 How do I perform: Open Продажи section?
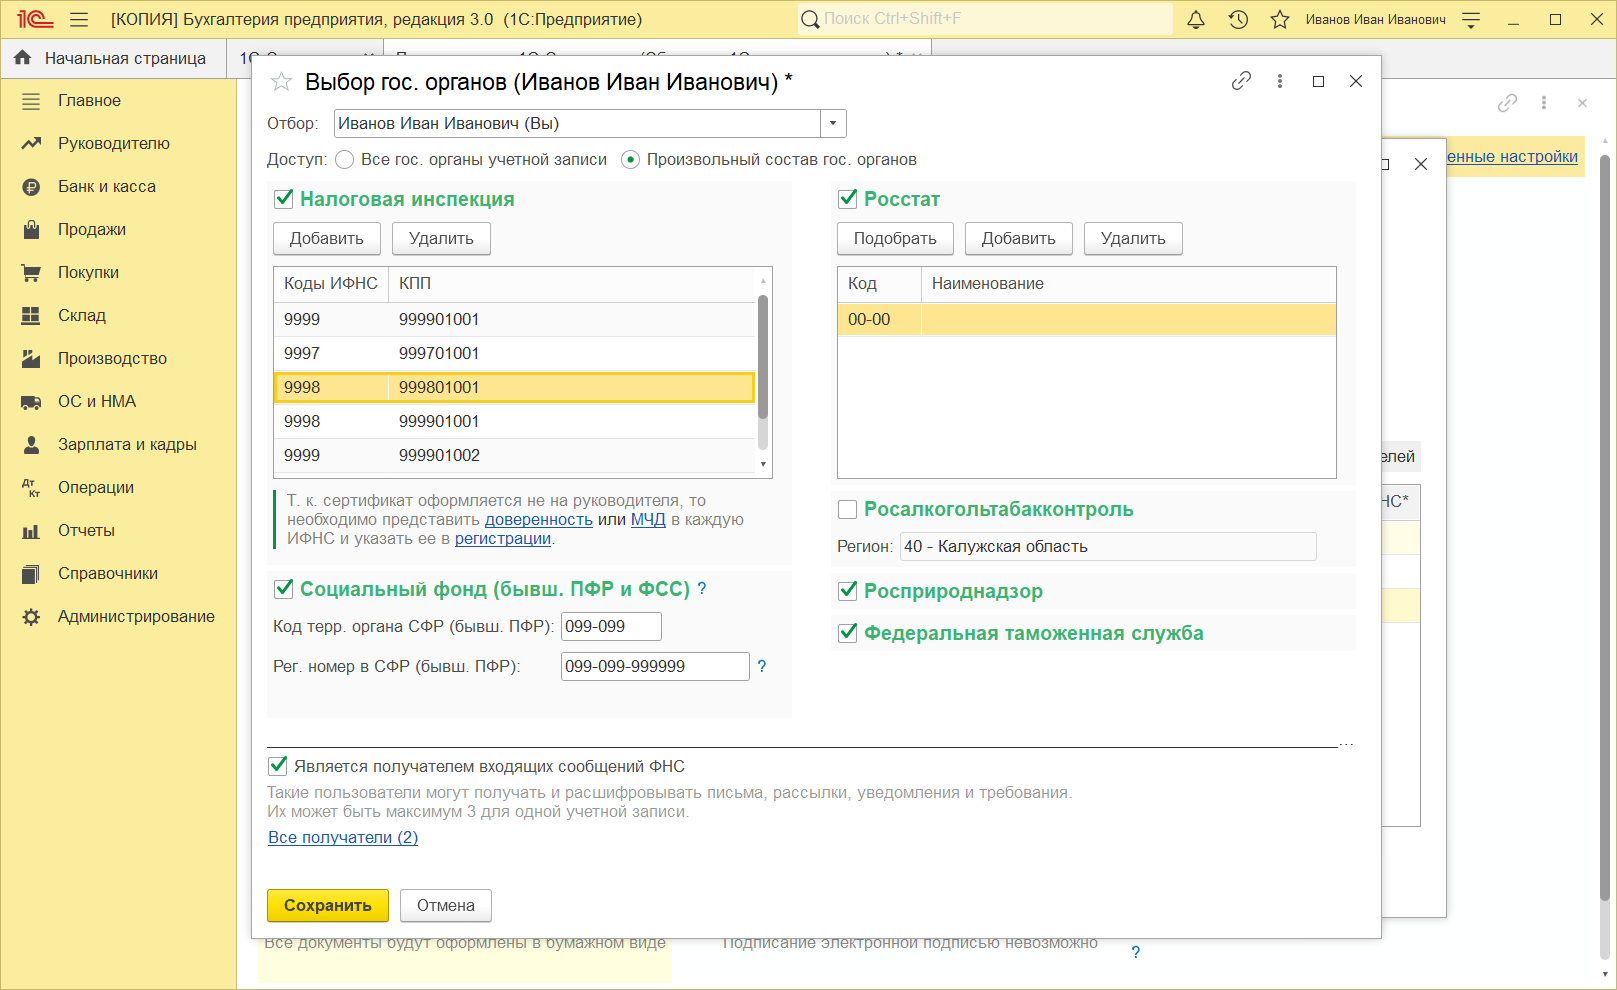[92, 229]
